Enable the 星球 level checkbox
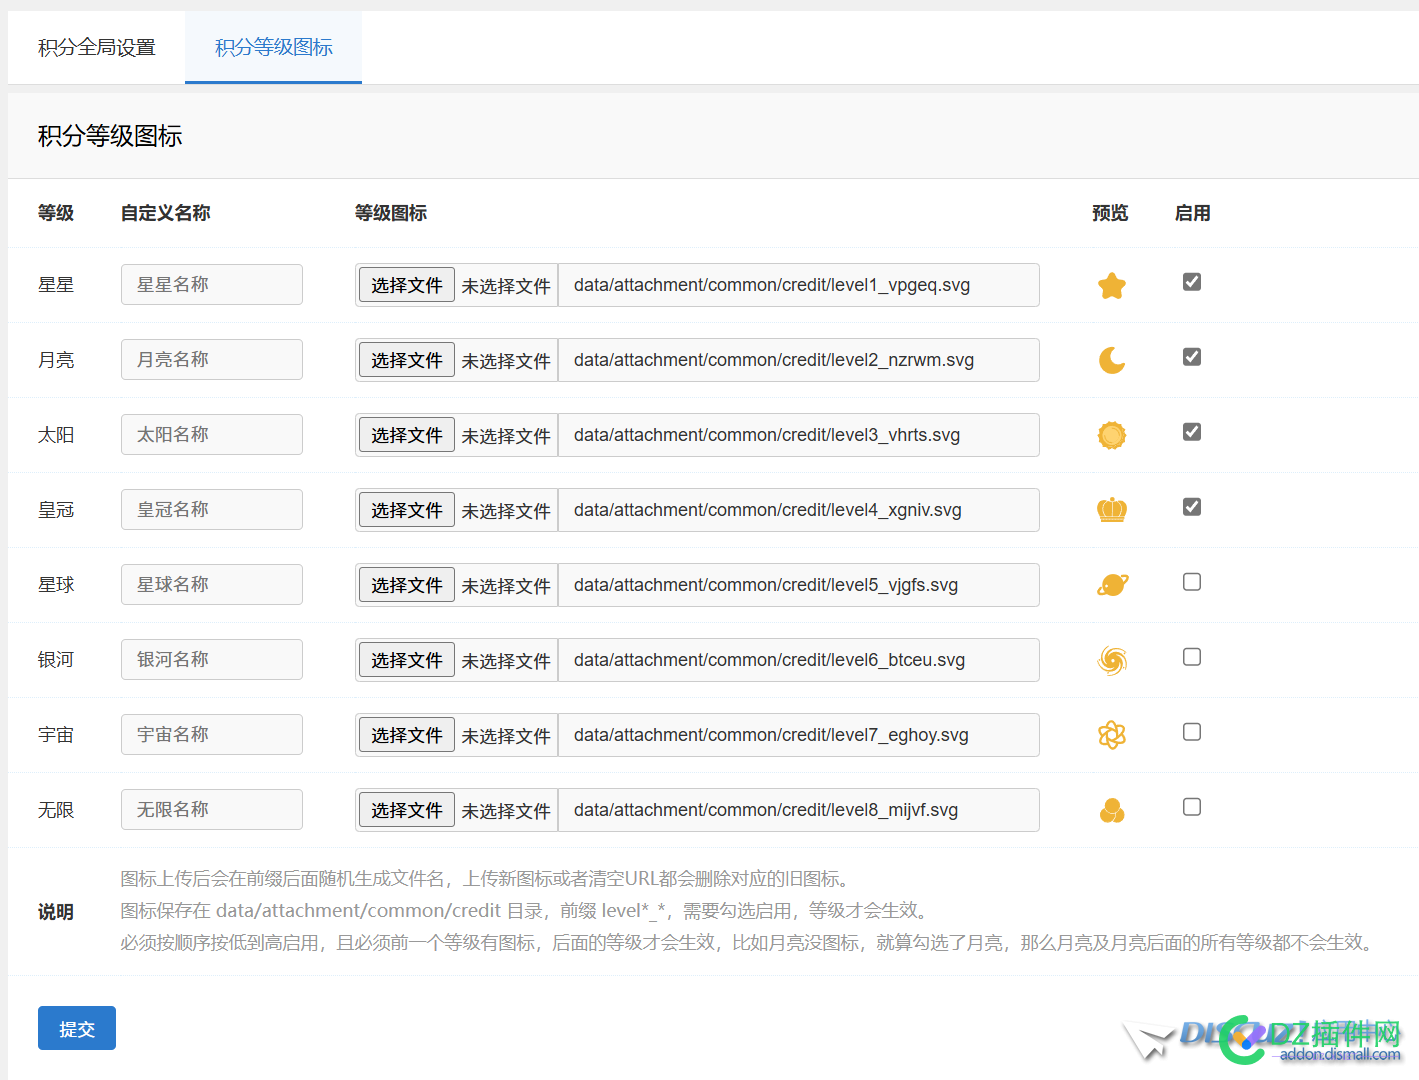This screenshot has height=1080, width=1419. [1191, 582]
